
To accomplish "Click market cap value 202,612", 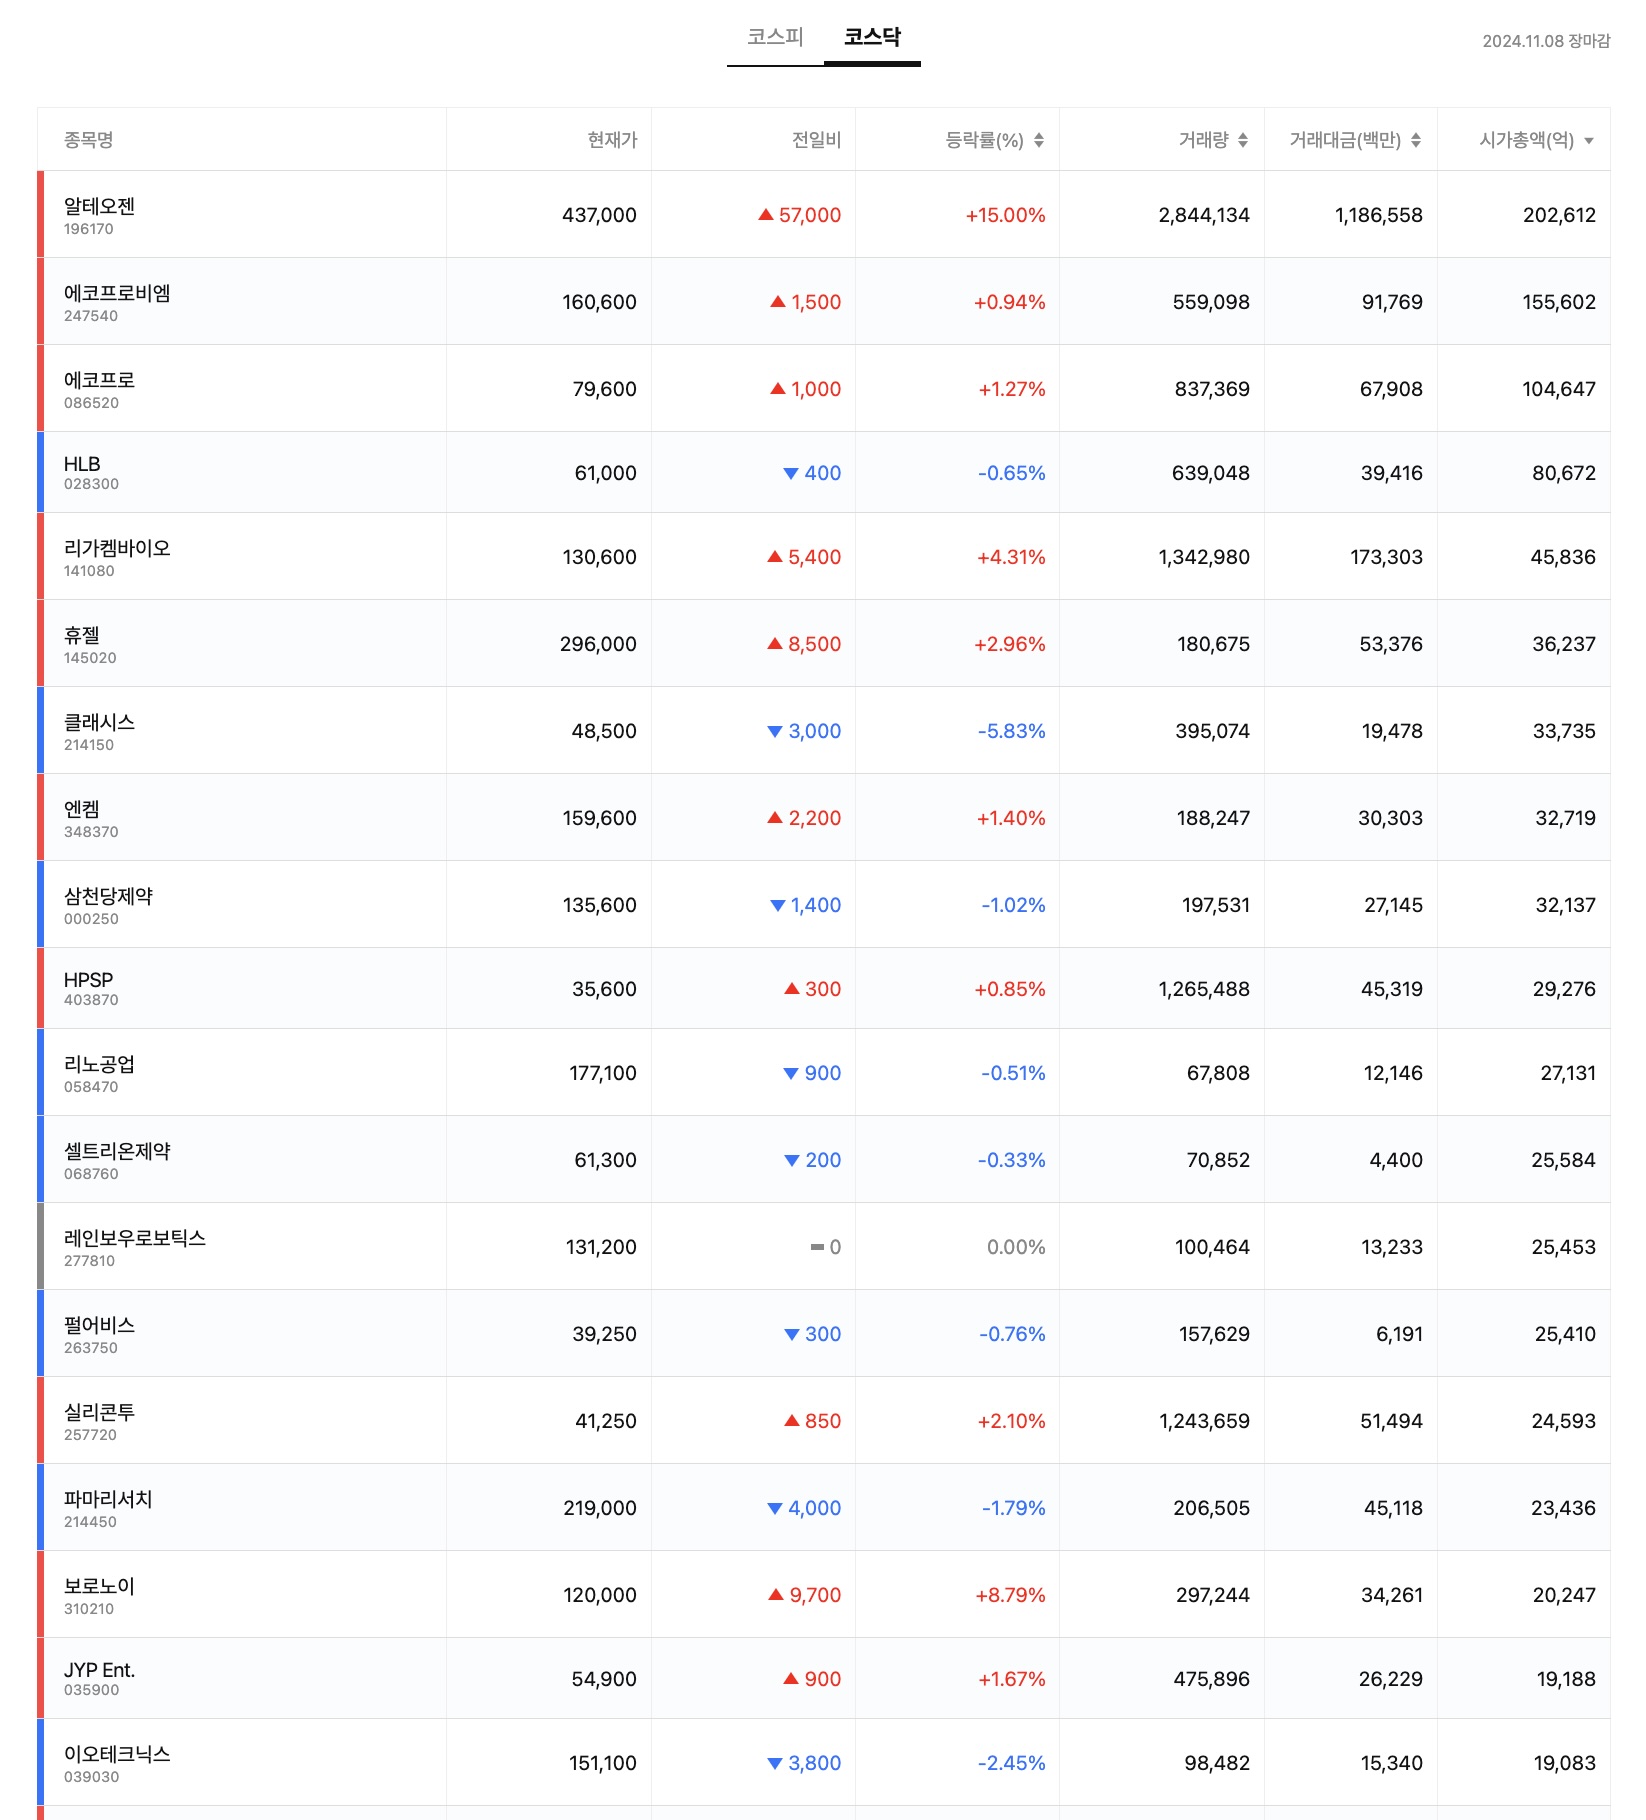I will pyautogui.click(x=1559, y=215).
